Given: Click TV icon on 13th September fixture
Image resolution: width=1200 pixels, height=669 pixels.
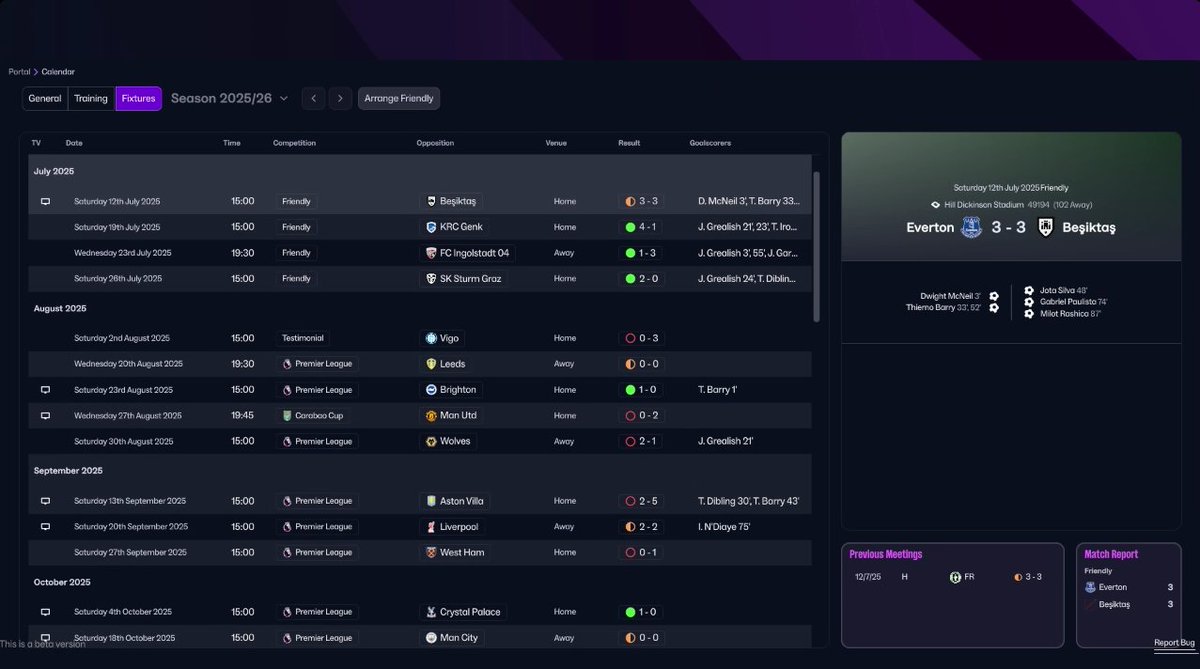Looking at the screenshot, I should coord(45,501).
